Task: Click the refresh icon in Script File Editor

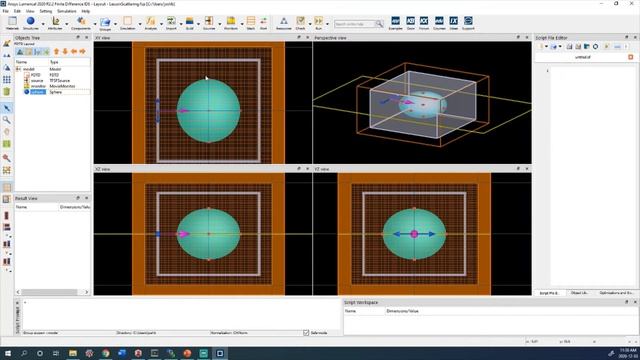Action: [x=596, y=47]
